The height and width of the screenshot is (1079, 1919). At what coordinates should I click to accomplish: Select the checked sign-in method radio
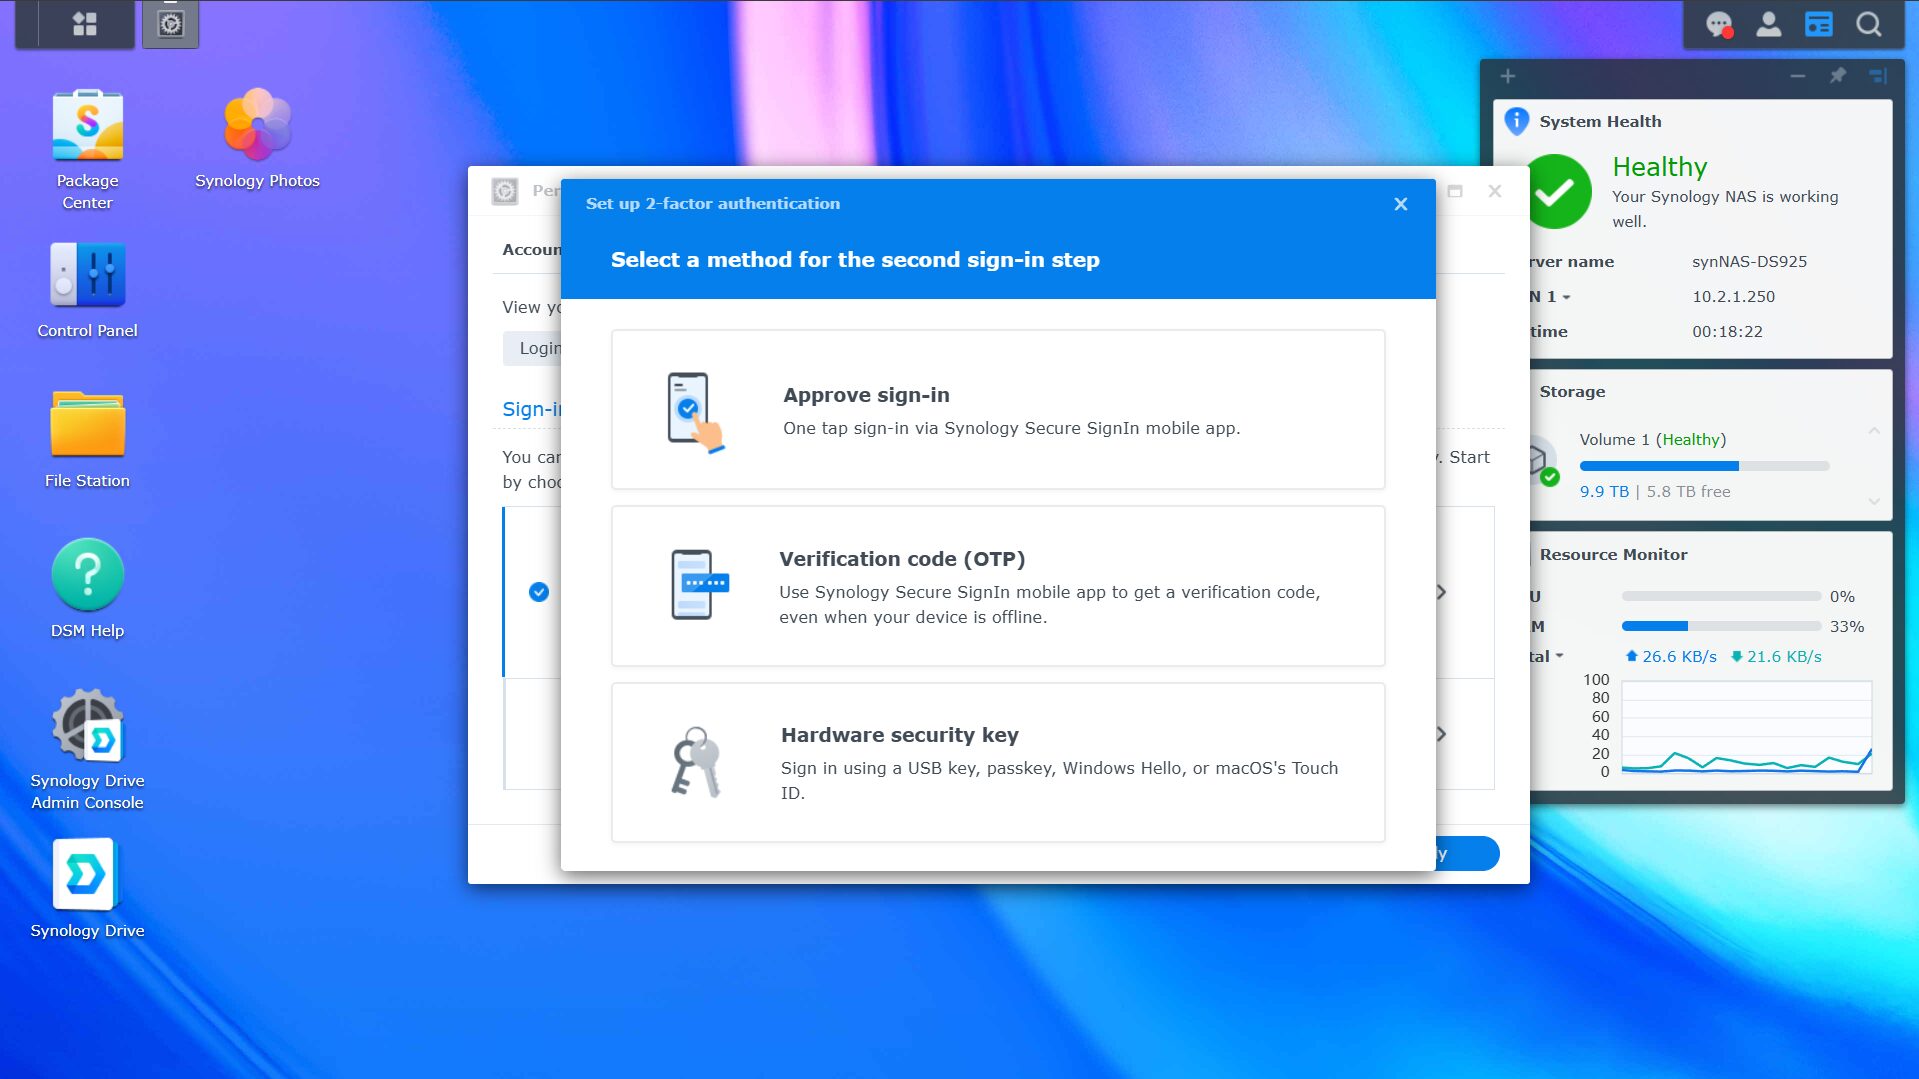[x=539, y=592]
